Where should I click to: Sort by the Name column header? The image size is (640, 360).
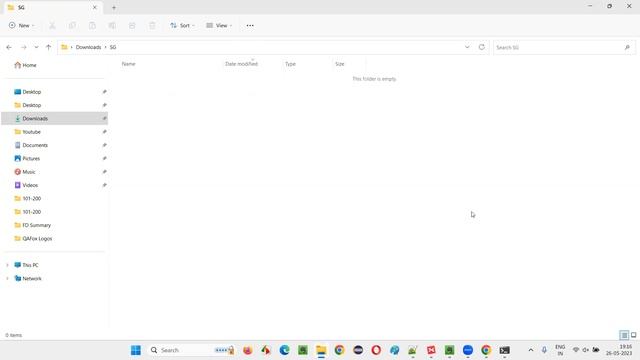pos(129,64)
